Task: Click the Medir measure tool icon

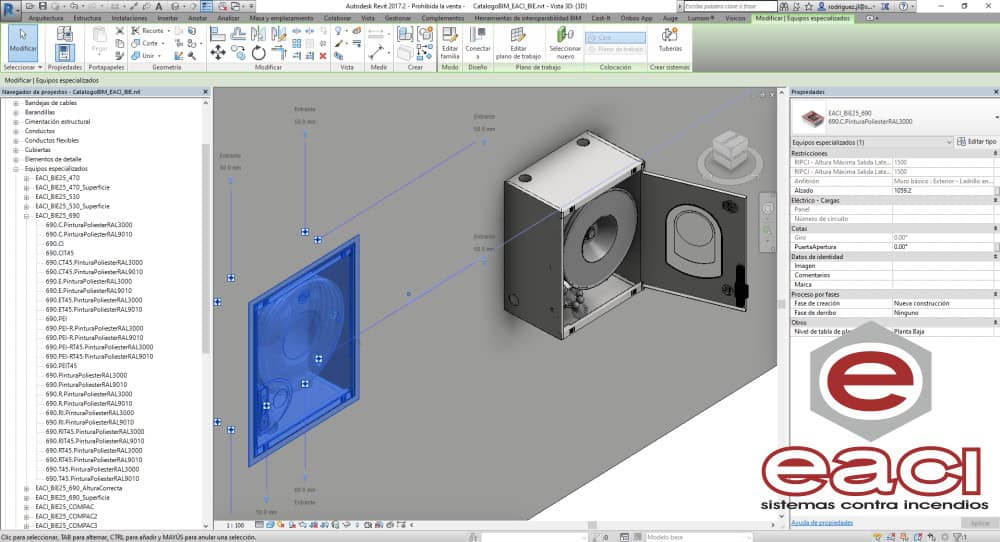Action: (376, 52)
